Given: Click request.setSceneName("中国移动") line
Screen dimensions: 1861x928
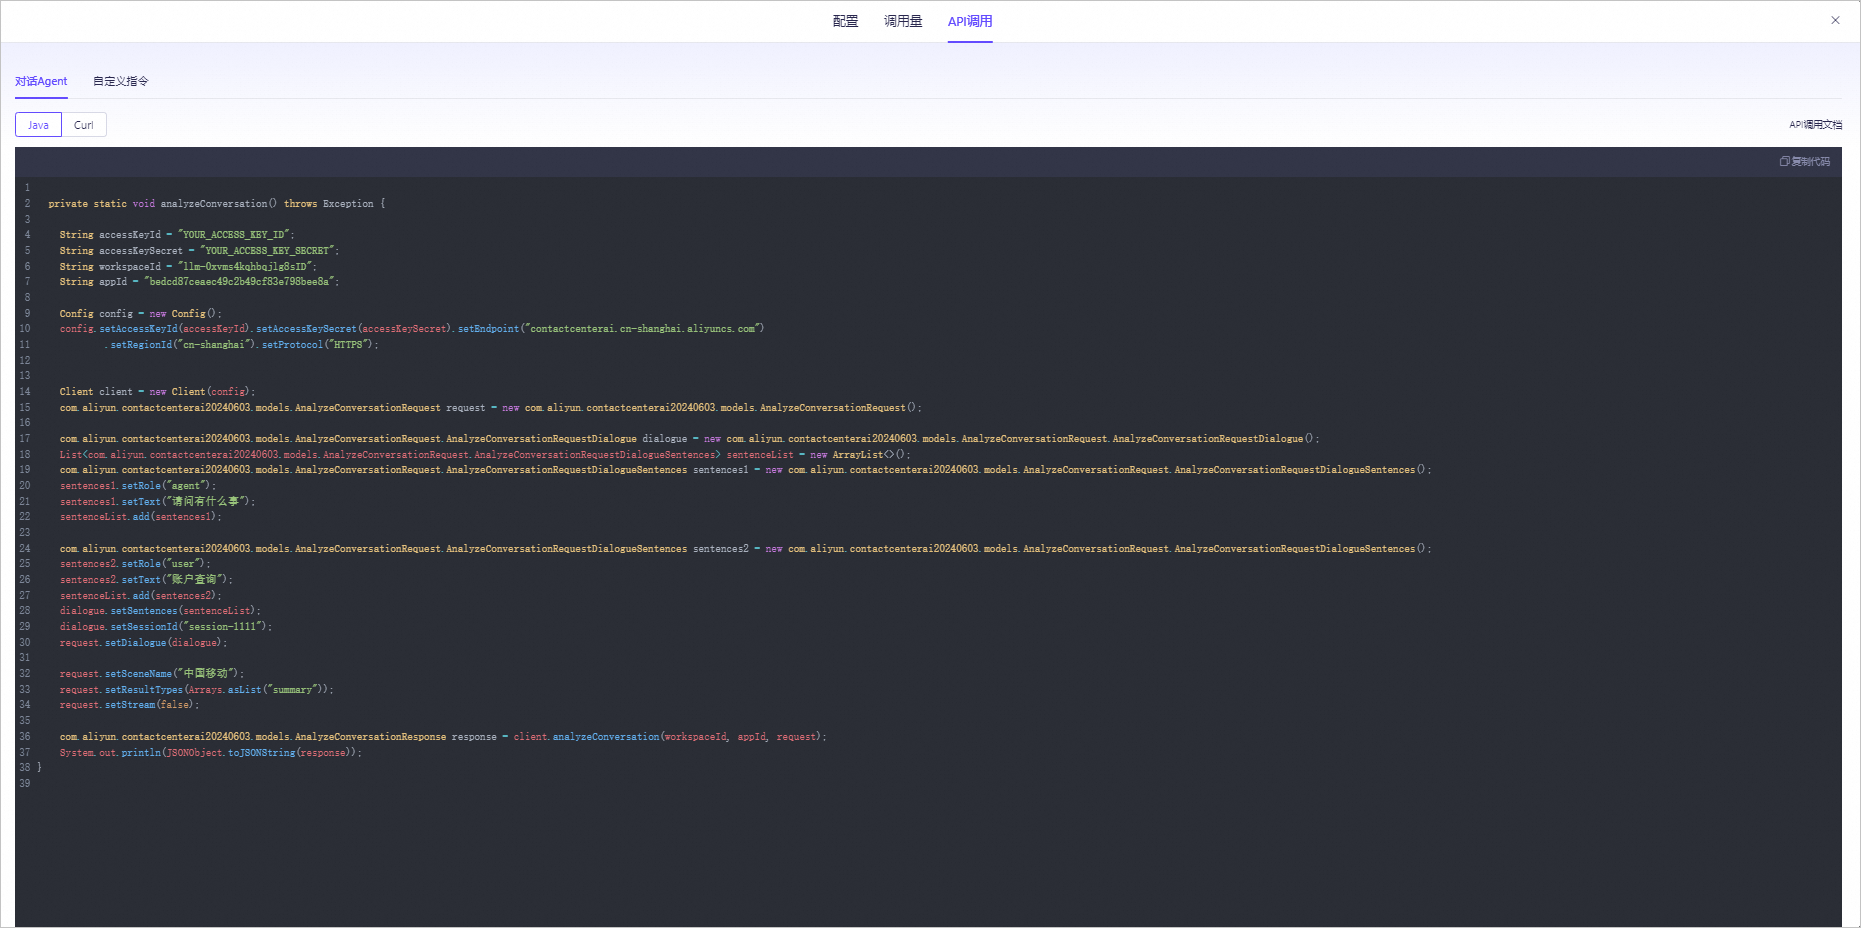Looking at the screenshot, I should click(x=151, y=674).
